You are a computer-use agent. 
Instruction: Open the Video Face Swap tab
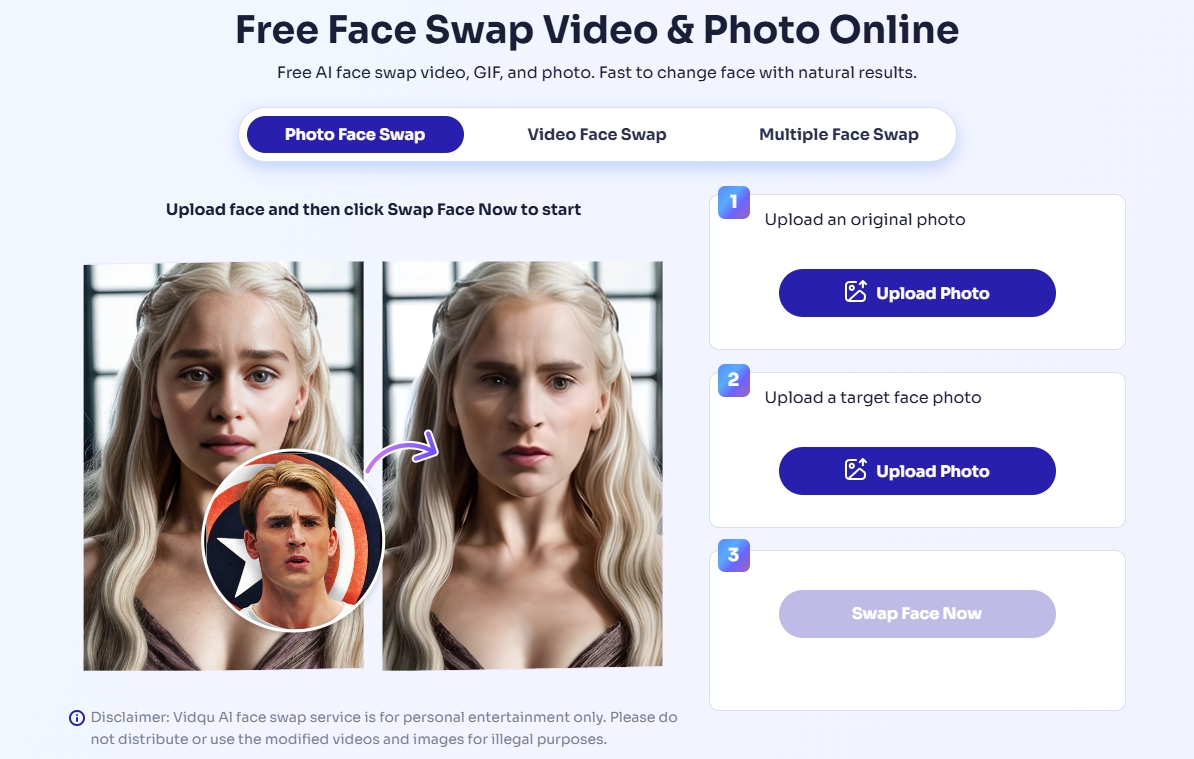click(x=596, y=135)
